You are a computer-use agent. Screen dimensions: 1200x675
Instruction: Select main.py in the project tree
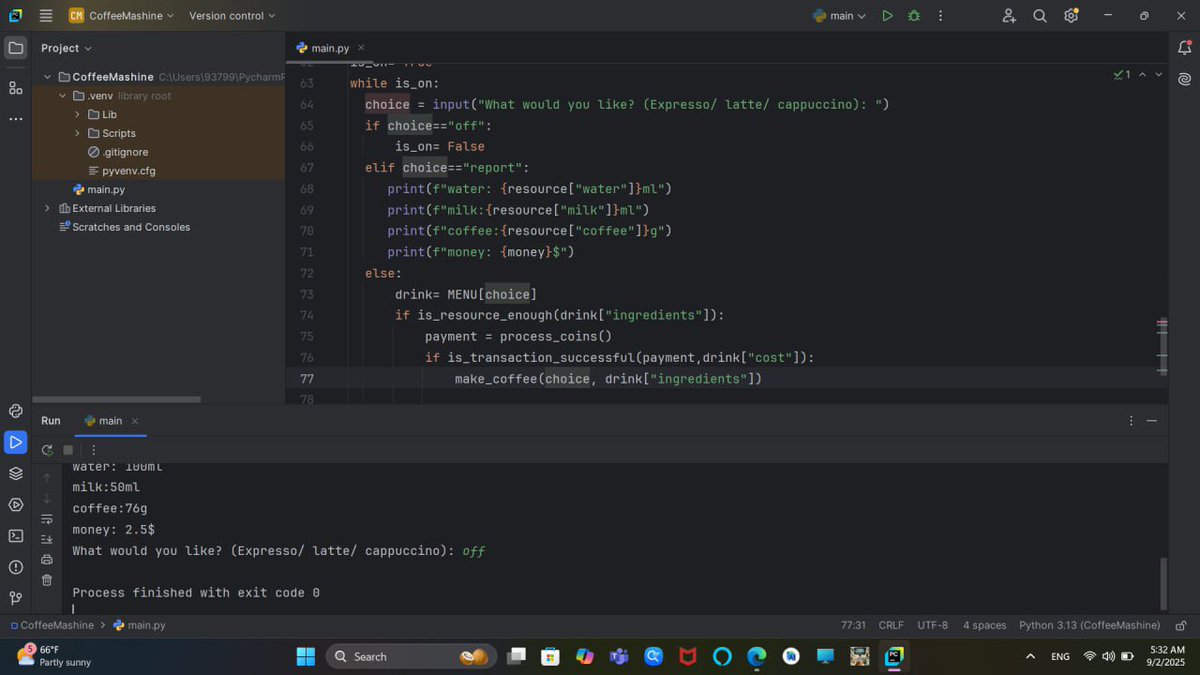point(106,189)
